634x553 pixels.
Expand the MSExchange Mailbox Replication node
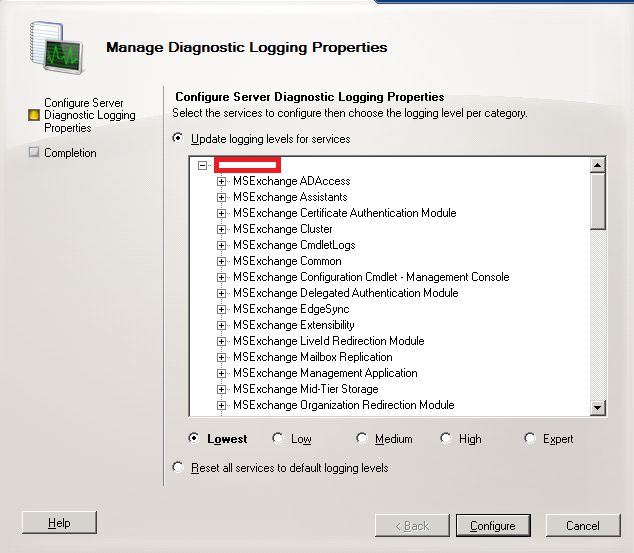(221, 357)
